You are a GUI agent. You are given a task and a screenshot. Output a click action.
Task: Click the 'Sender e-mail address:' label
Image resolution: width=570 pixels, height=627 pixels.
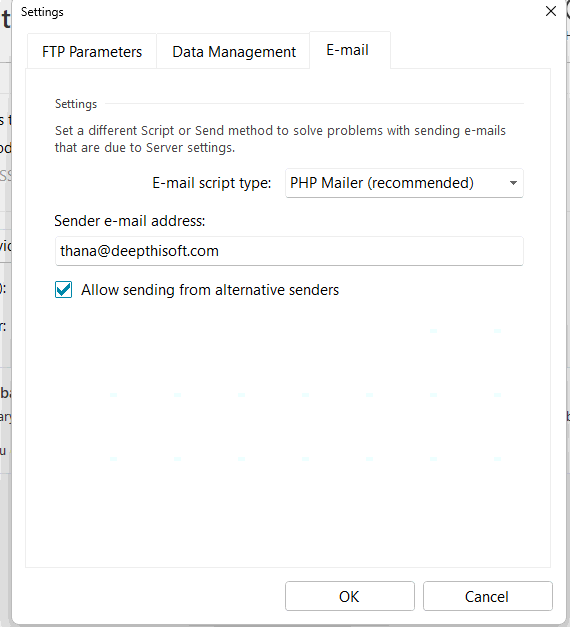coord(130,221)
